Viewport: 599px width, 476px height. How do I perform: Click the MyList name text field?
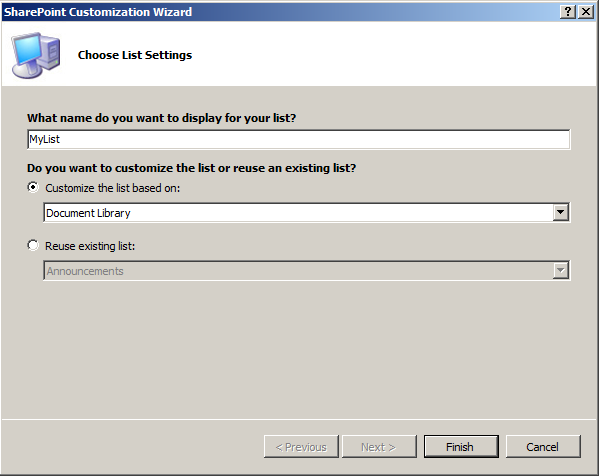coord(299,139)
